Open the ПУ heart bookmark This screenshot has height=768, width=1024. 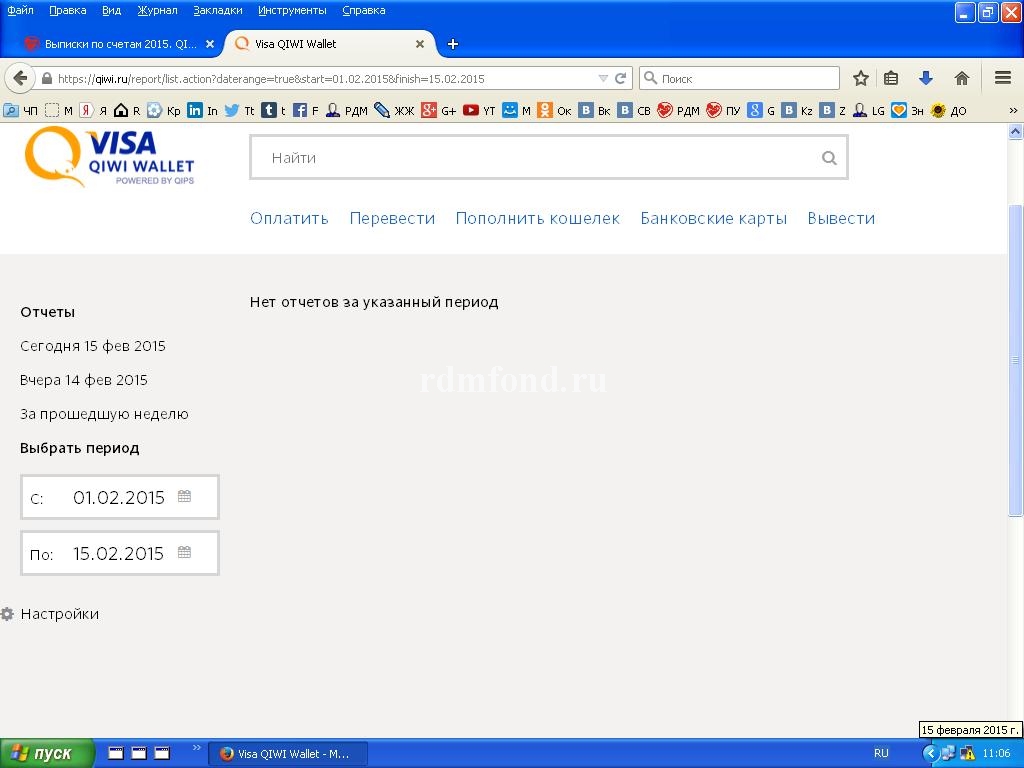tap(723, 110)
